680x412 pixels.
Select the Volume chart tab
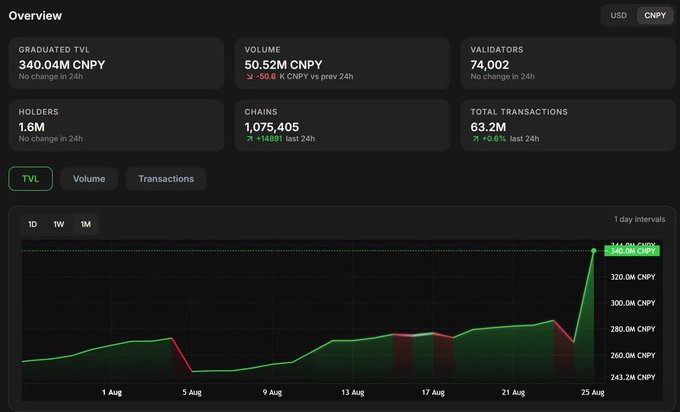tap(89, 179)
